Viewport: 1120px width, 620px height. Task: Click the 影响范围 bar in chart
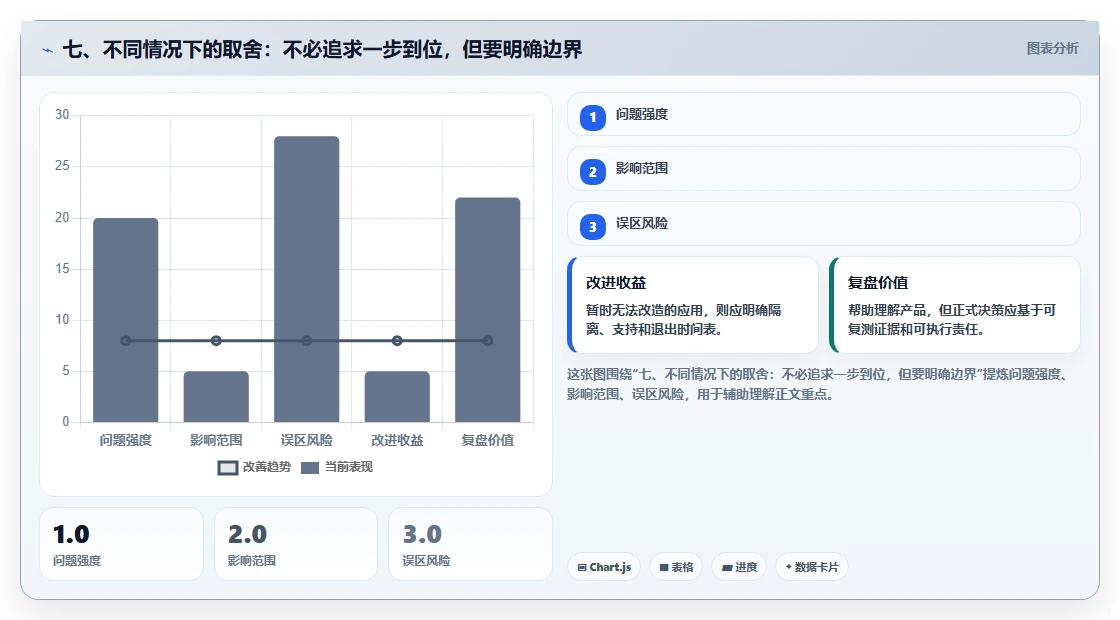pyautogui.click(x=216, y=396)
